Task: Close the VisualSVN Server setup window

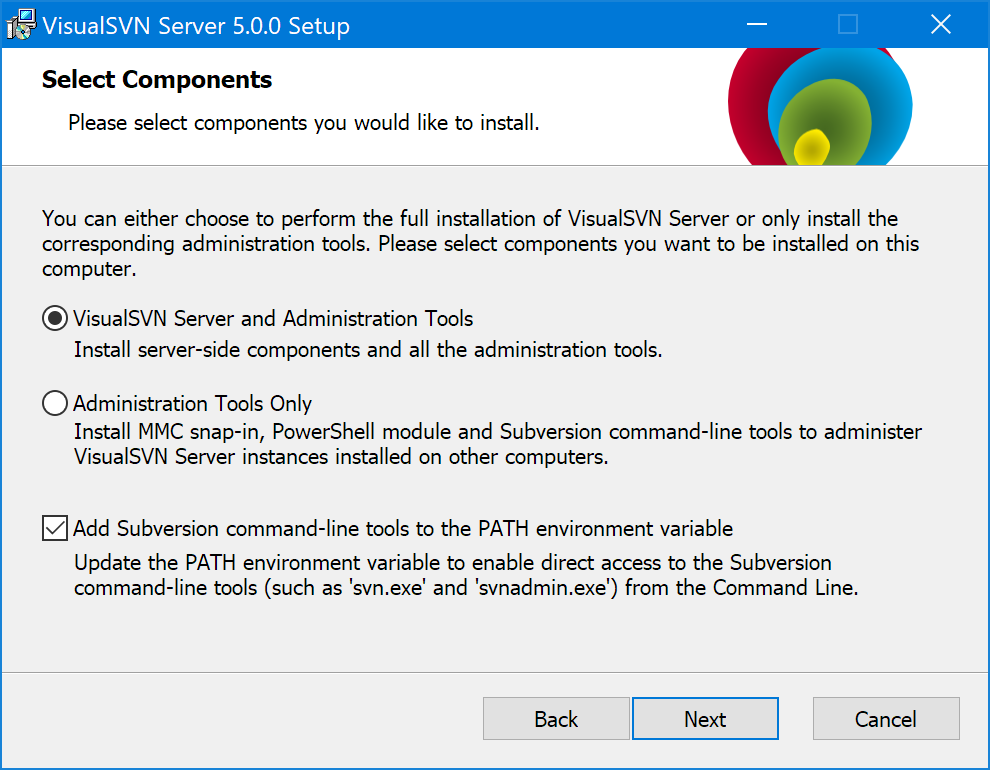Action: pyautogui.click(x=940, y=25)
